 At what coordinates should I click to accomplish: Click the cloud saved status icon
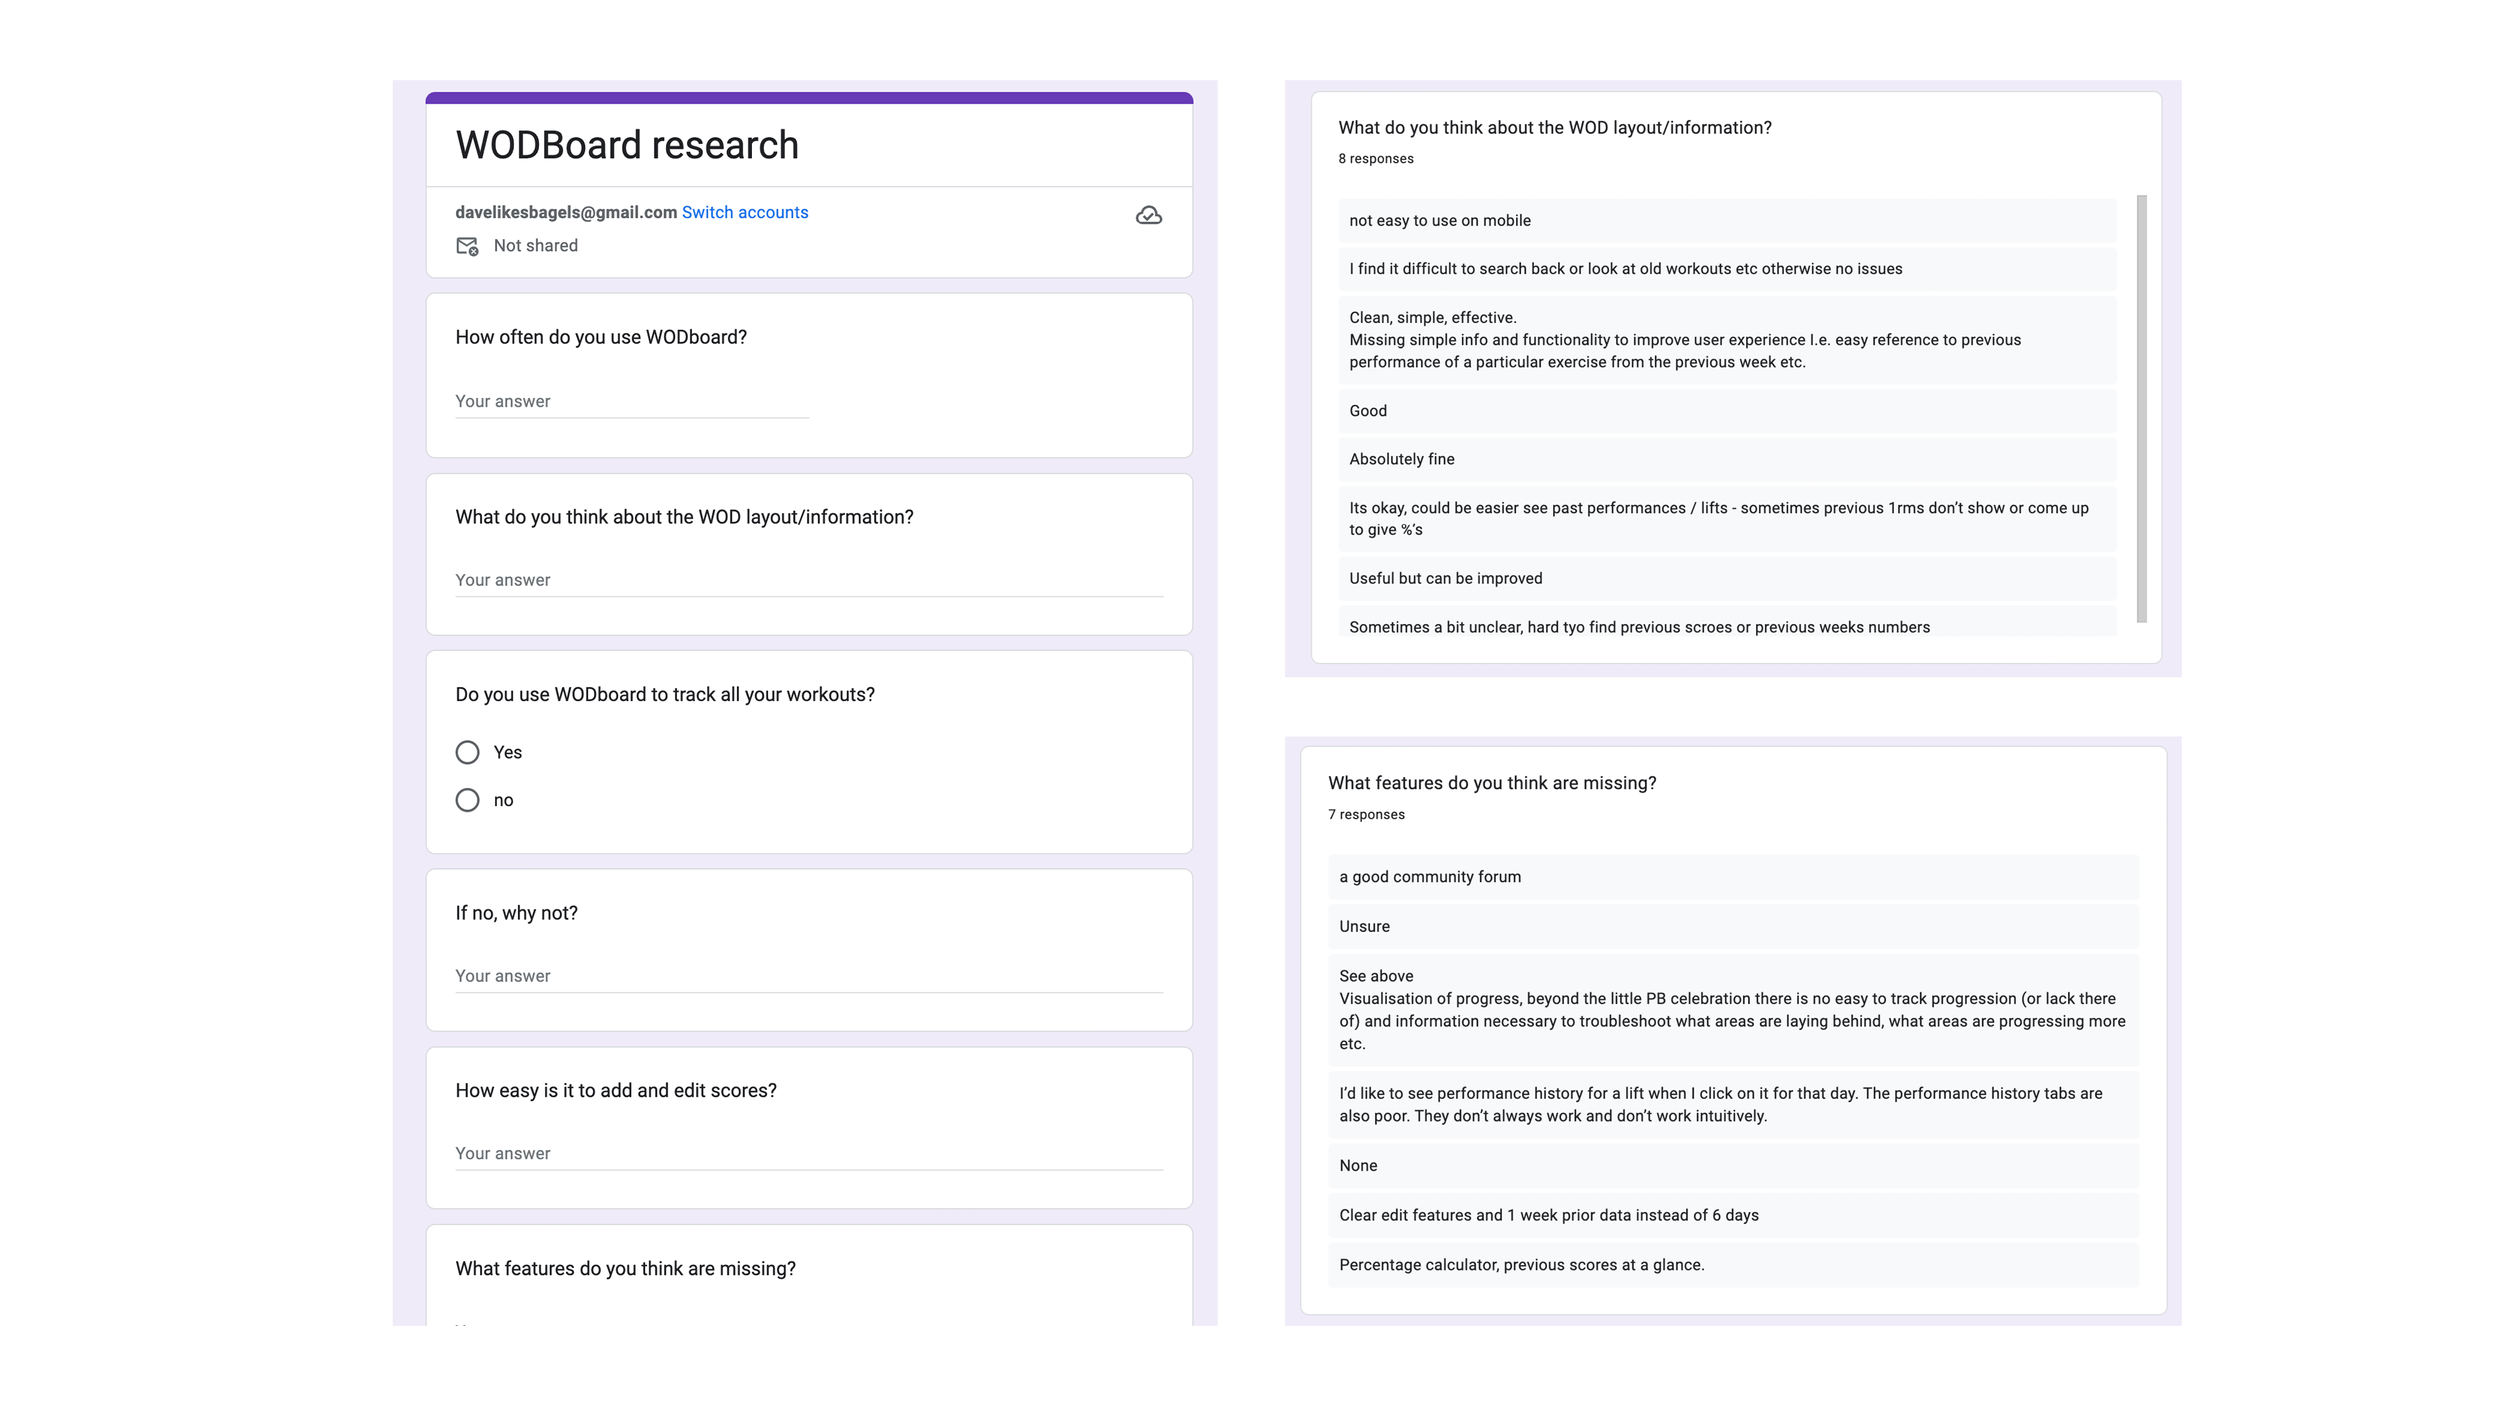click(x=1148, y=215)
